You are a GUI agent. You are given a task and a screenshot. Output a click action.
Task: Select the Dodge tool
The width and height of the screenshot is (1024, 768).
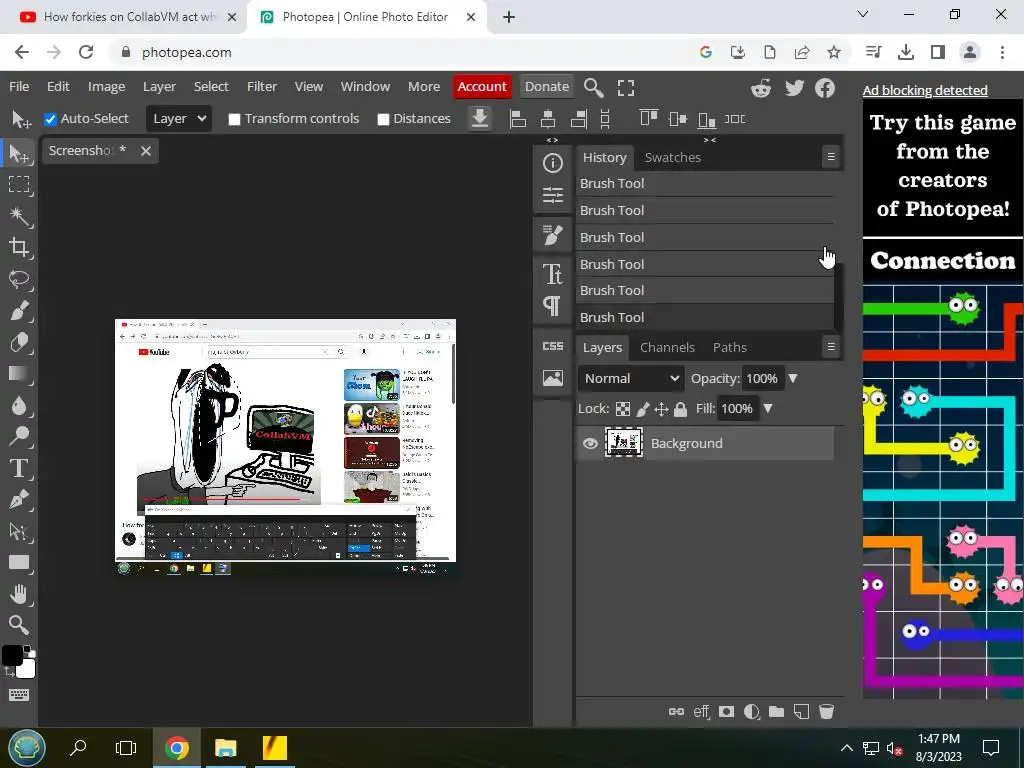tap(19, 436)
